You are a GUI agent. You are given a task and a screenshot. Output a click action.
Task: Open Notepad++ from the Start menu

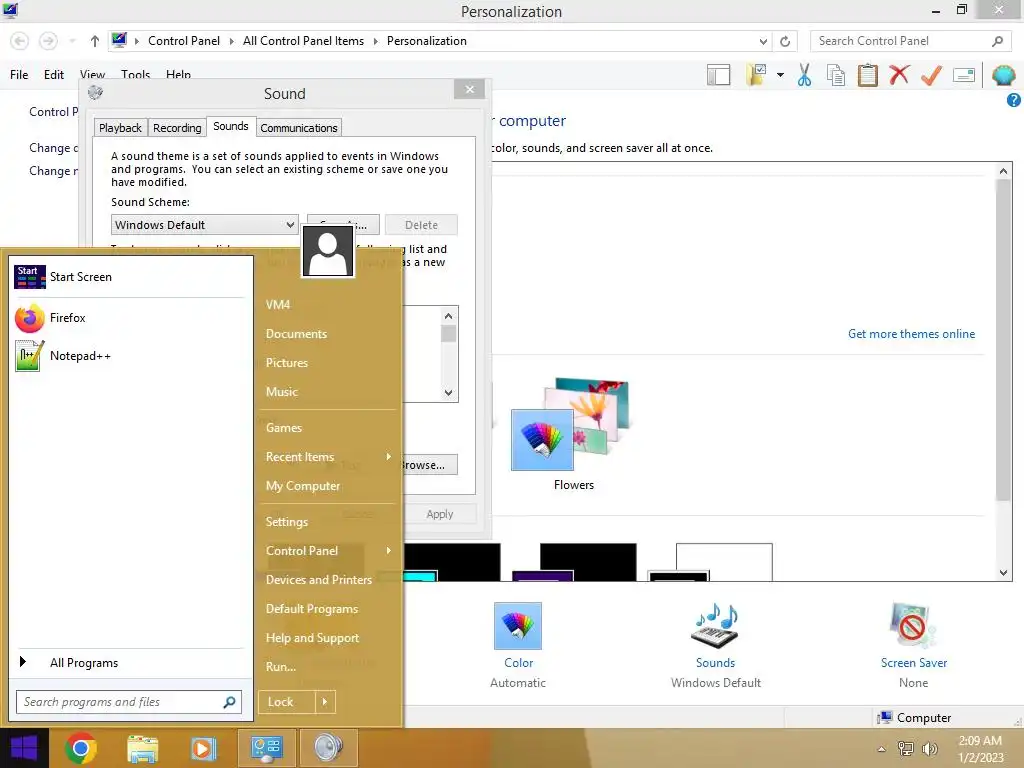63,356
